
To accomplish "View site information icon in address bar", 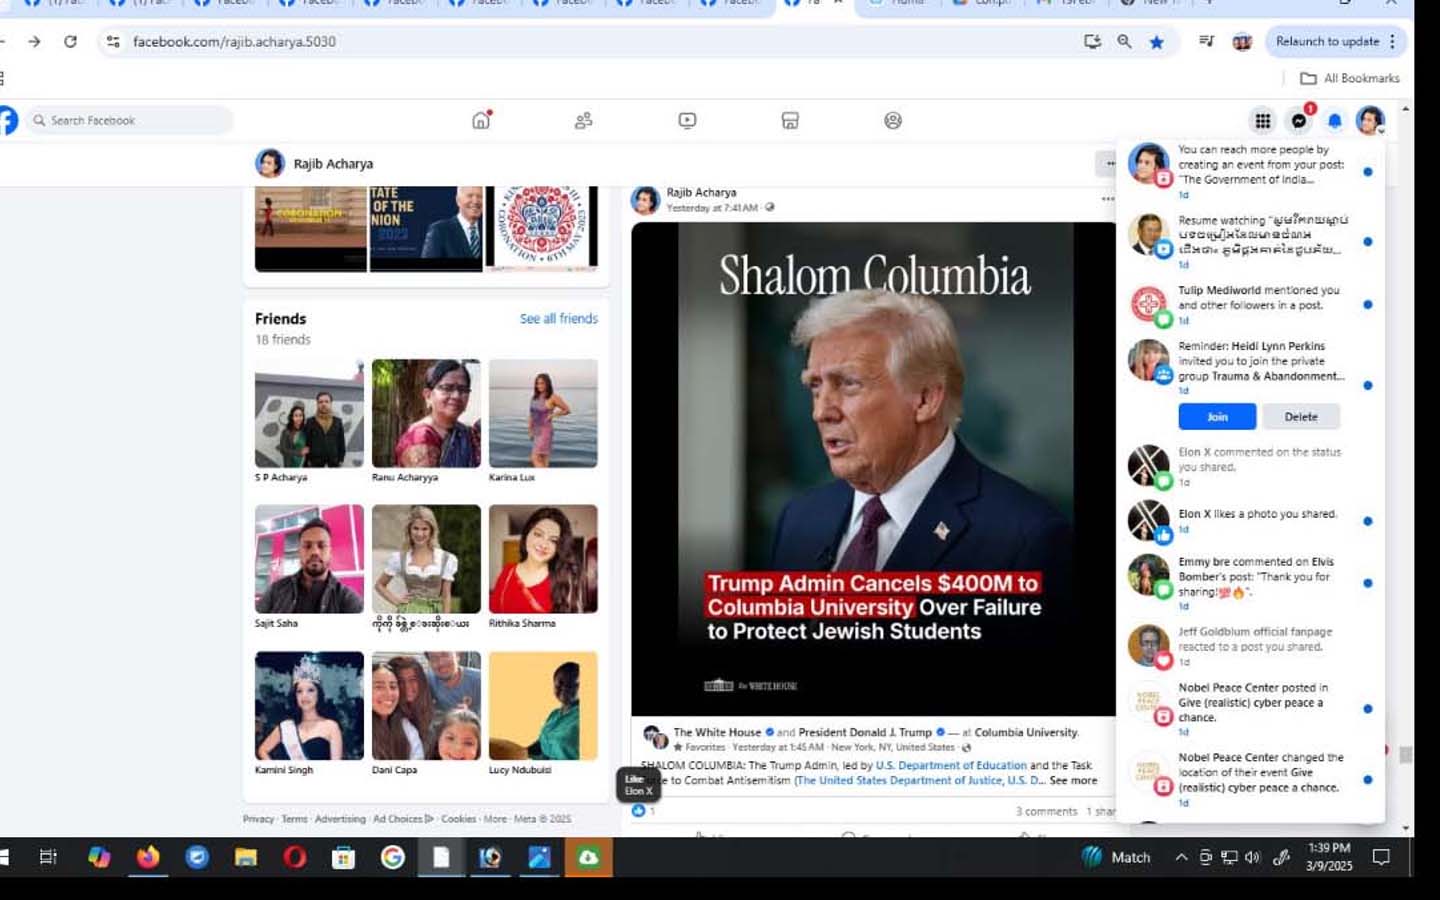I will [x=113, y=41].
